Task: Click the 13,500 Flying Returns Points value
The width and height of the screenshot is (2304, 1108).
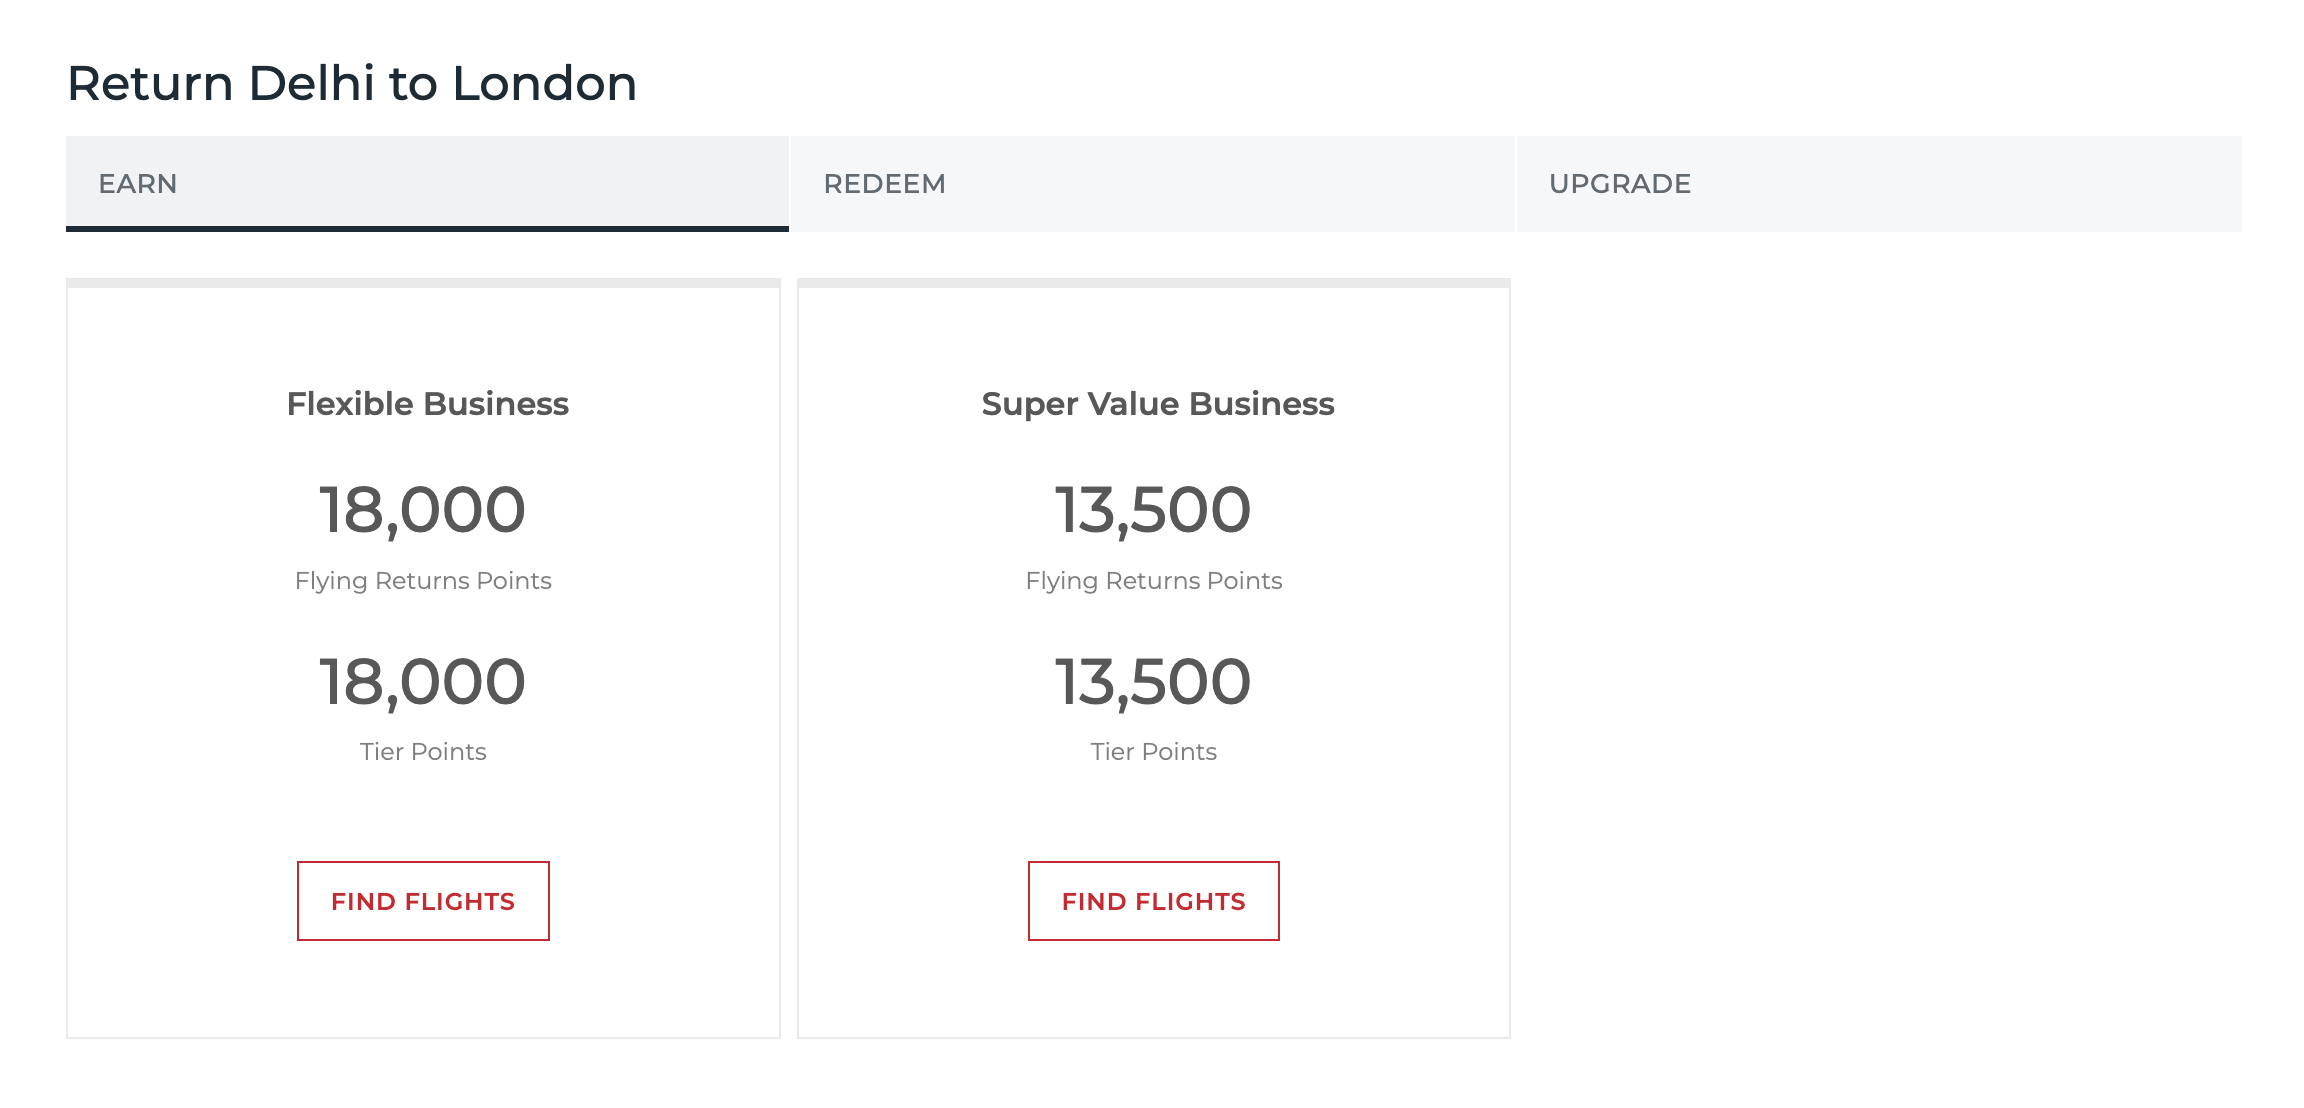Action: tap(1152, 508)
